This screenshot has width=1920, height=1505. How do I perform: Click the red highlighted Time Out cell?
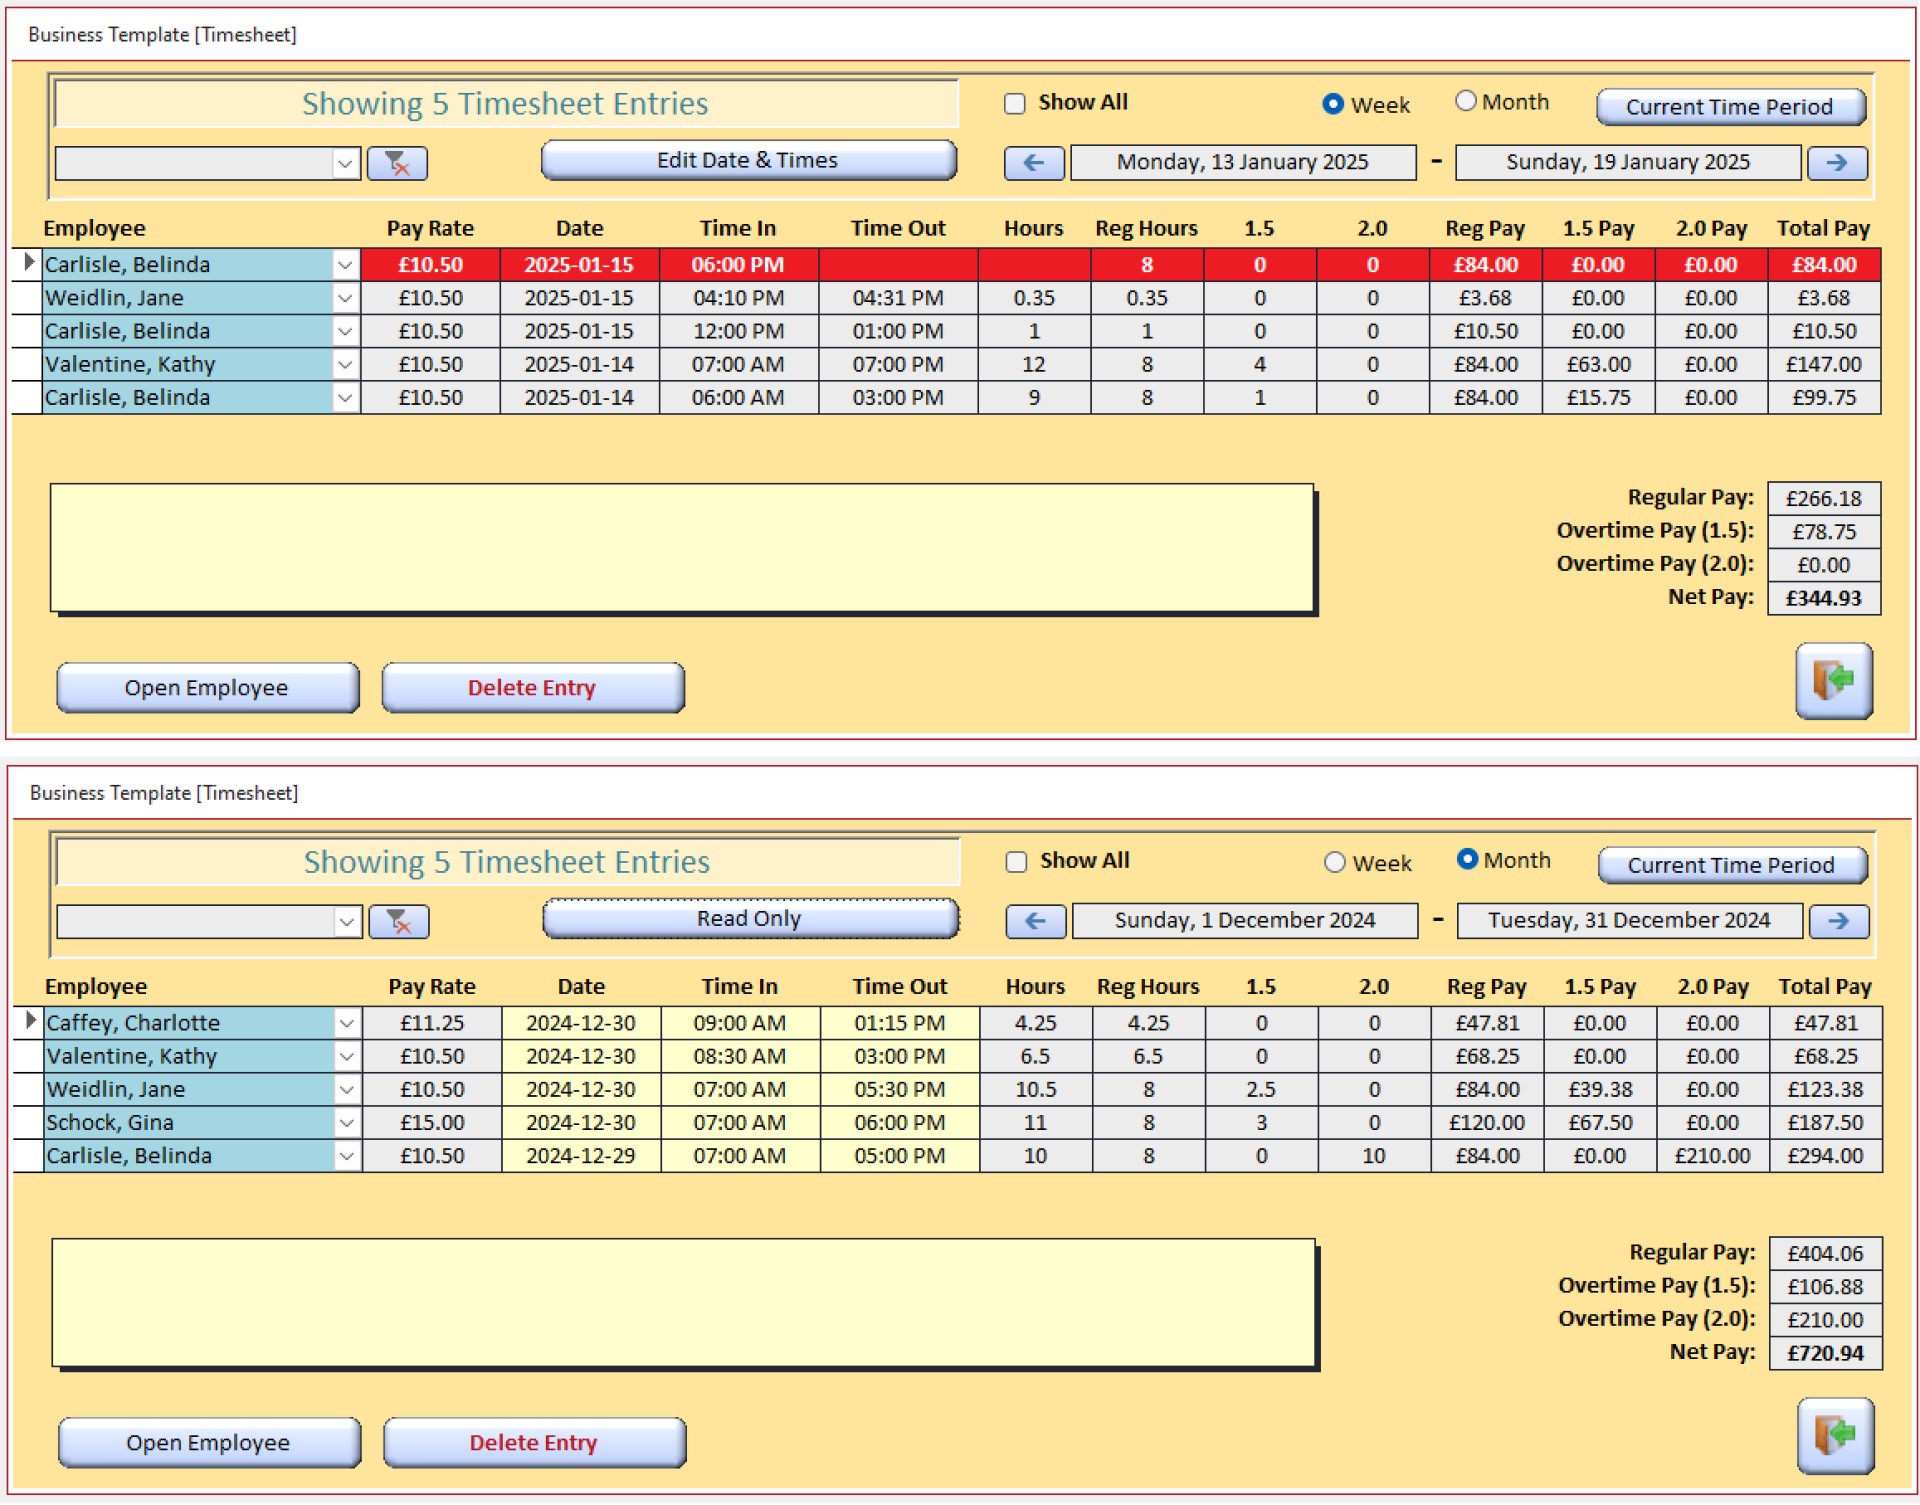[897, 265]
